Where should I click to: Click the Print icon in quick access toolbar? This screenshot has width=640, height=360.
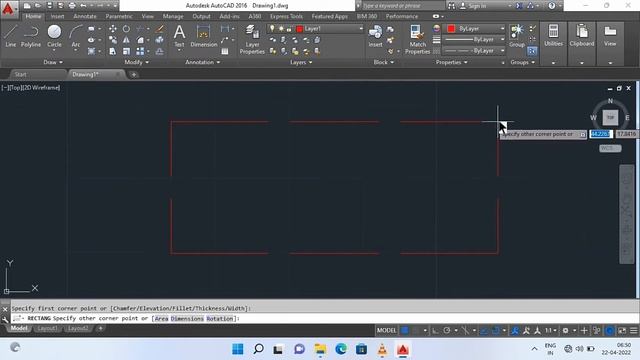click(x=72, y=6)
